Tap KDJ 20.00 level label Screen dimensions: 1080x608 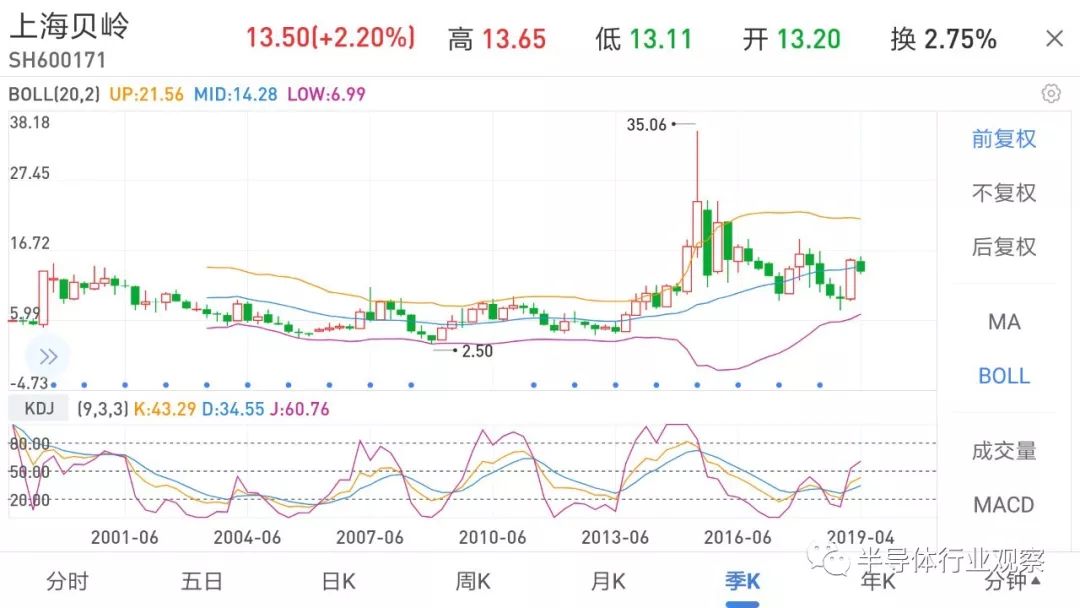[x=30, y=501]
